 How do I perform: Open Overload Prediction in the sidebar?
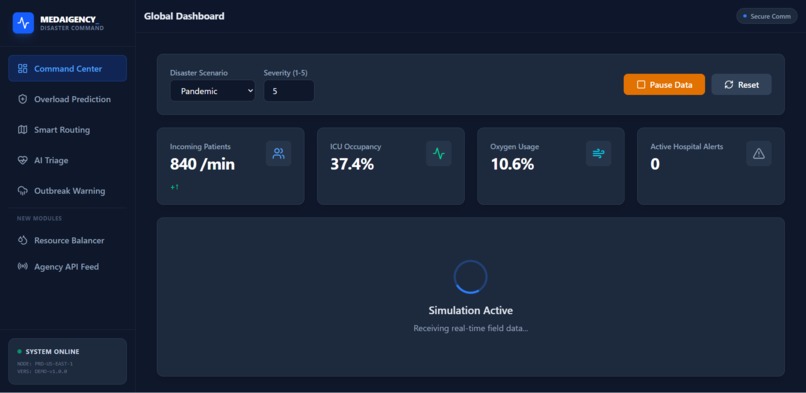[67, 99]
